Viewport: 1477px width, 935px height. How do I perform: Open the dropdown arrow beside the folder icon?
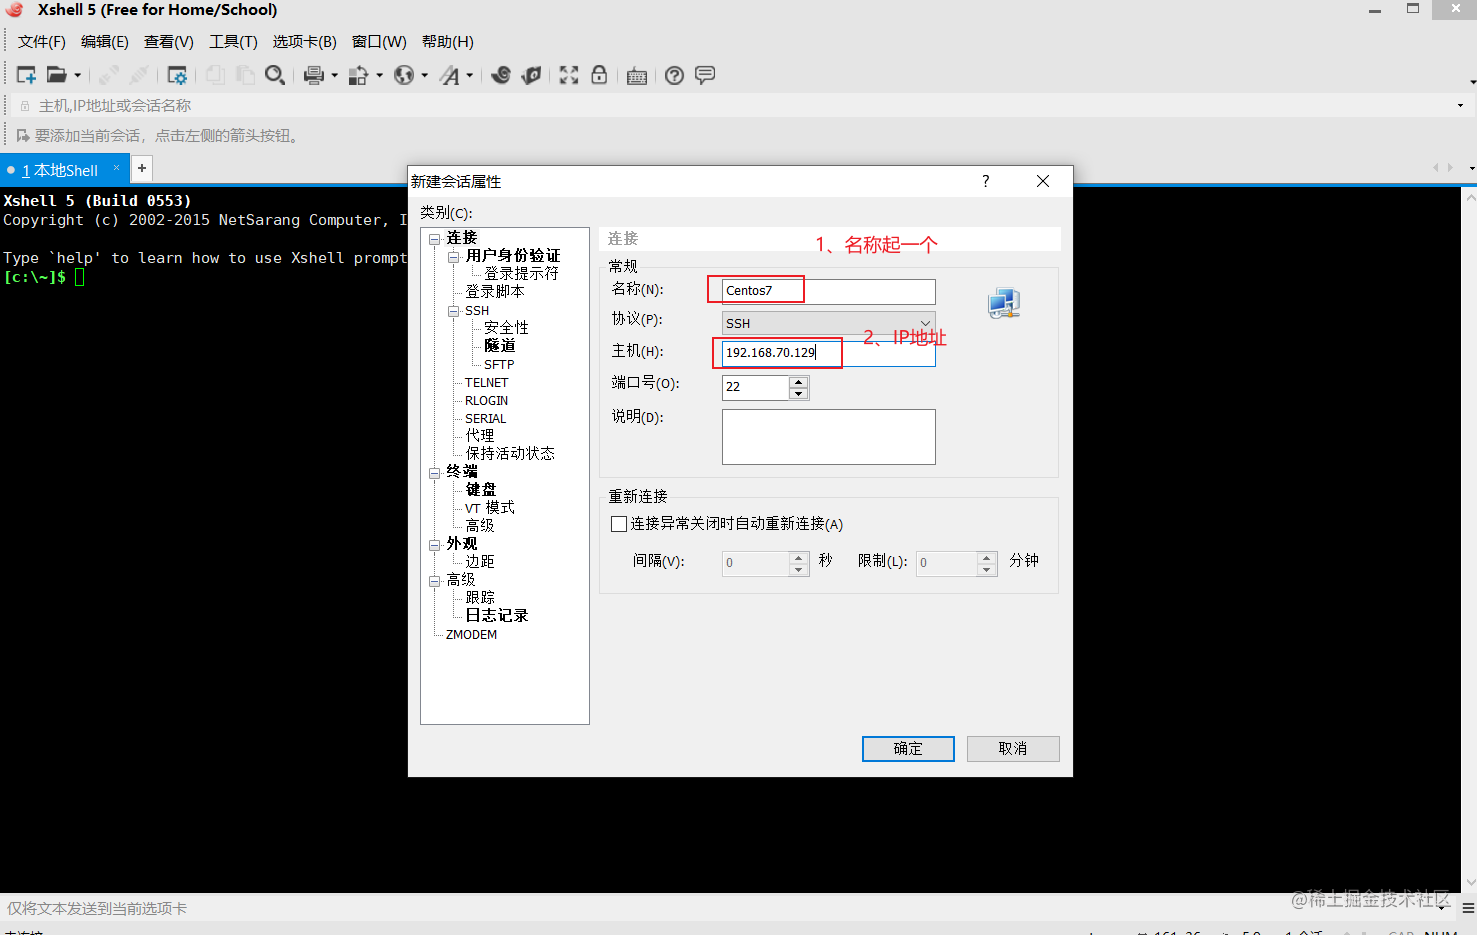click(x=77, y=75)
